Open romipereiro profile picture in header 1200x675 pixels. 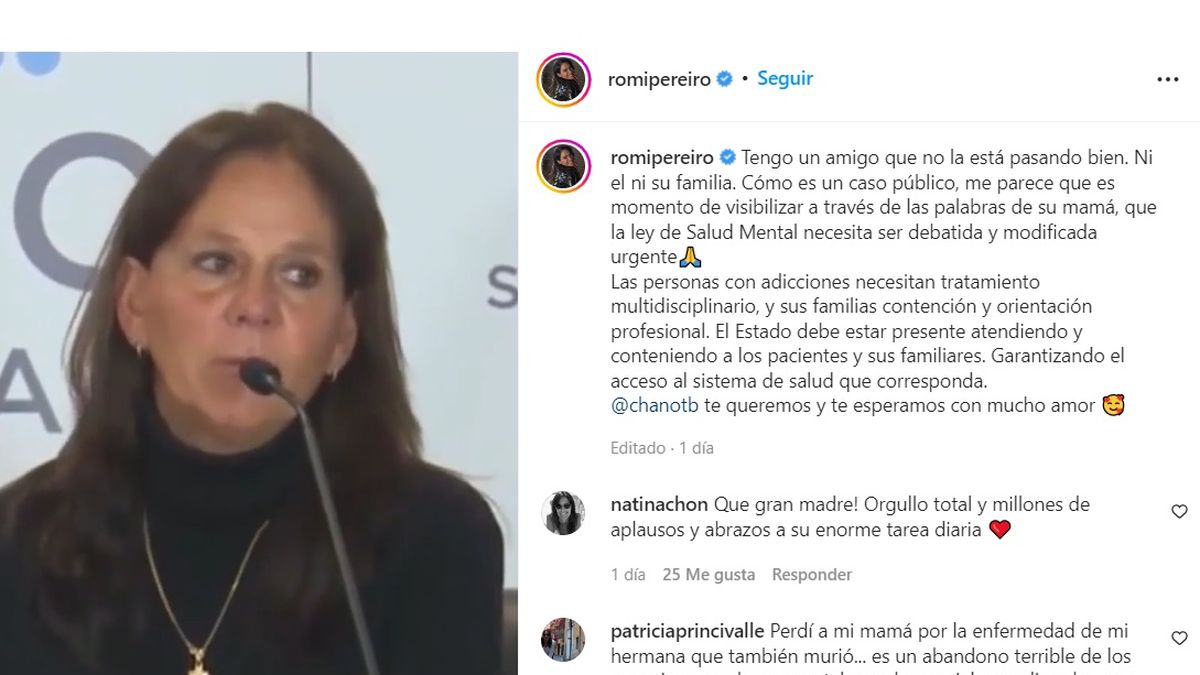click(564, 80)
